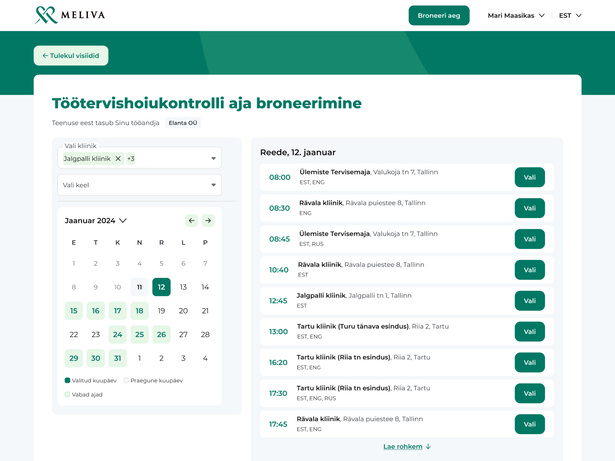Open Broneeri aeg booking

pyautogui.click(x=439, y=16)
